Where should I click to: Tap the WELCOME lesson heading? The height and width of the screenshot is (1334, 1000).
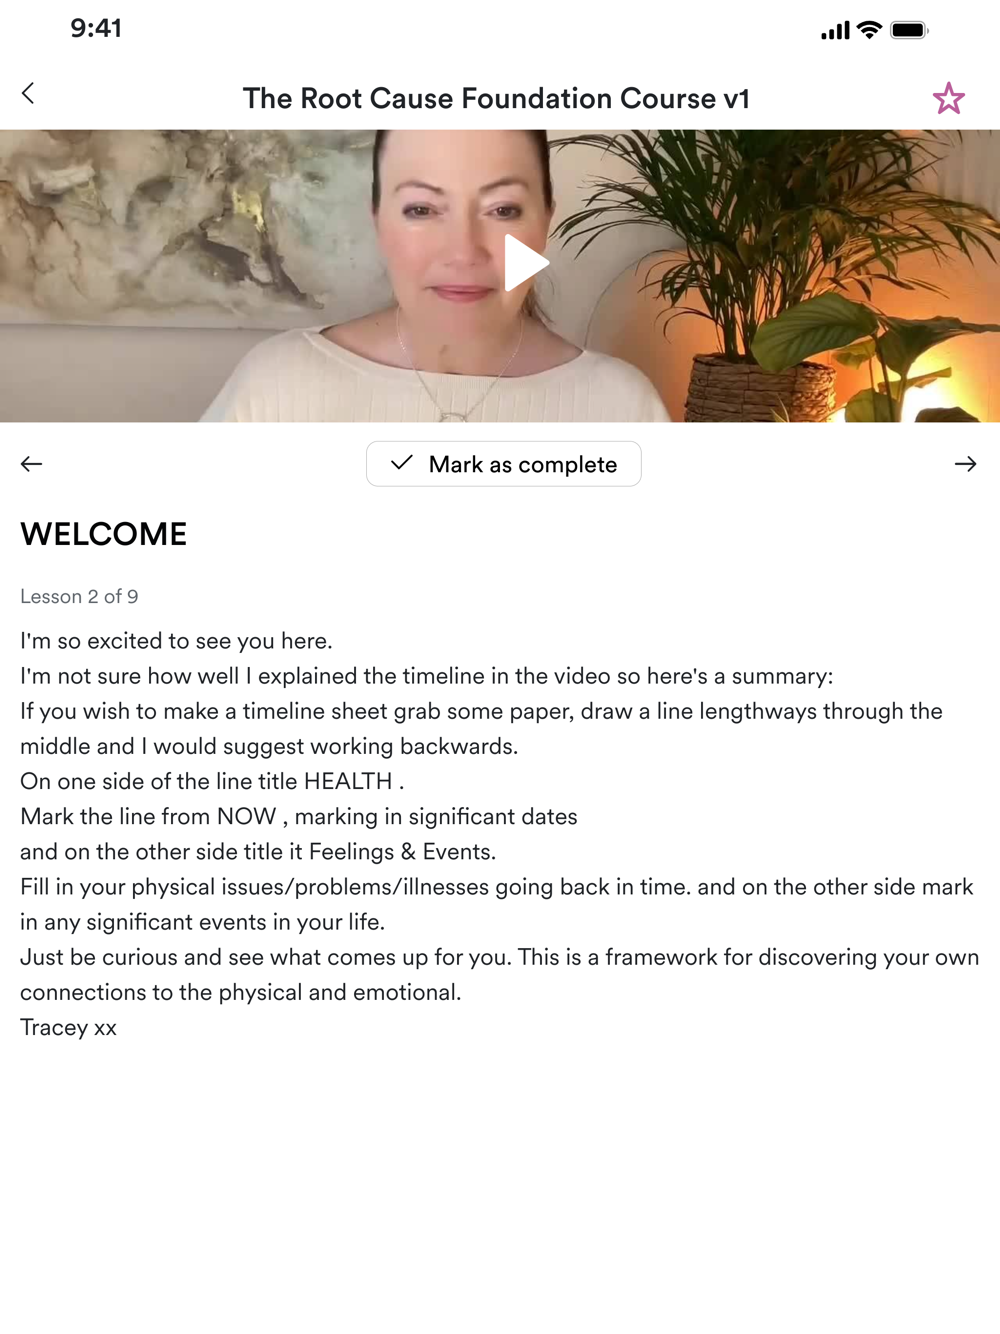104,534
